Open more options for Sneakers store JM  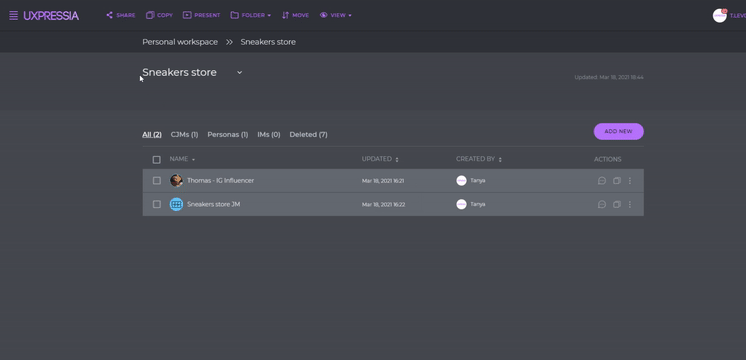[630, 204]
